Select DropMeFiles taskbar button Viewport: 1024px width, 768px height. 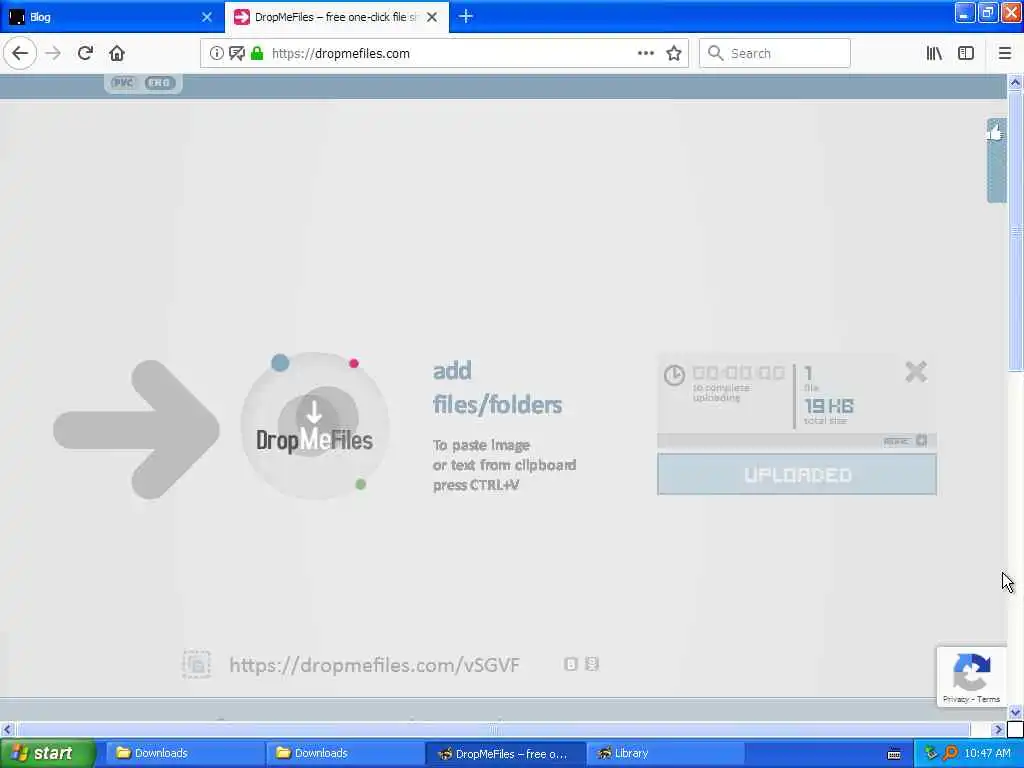[x=505, y=754]
